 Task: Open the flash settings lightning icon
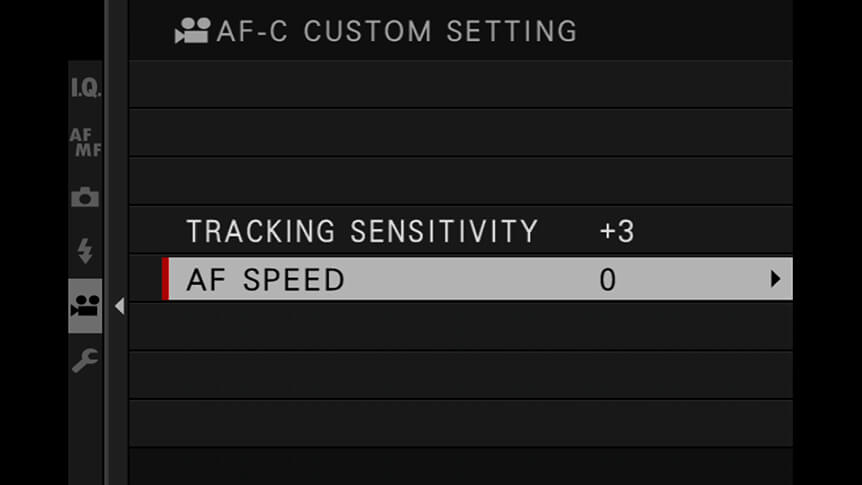85,251
